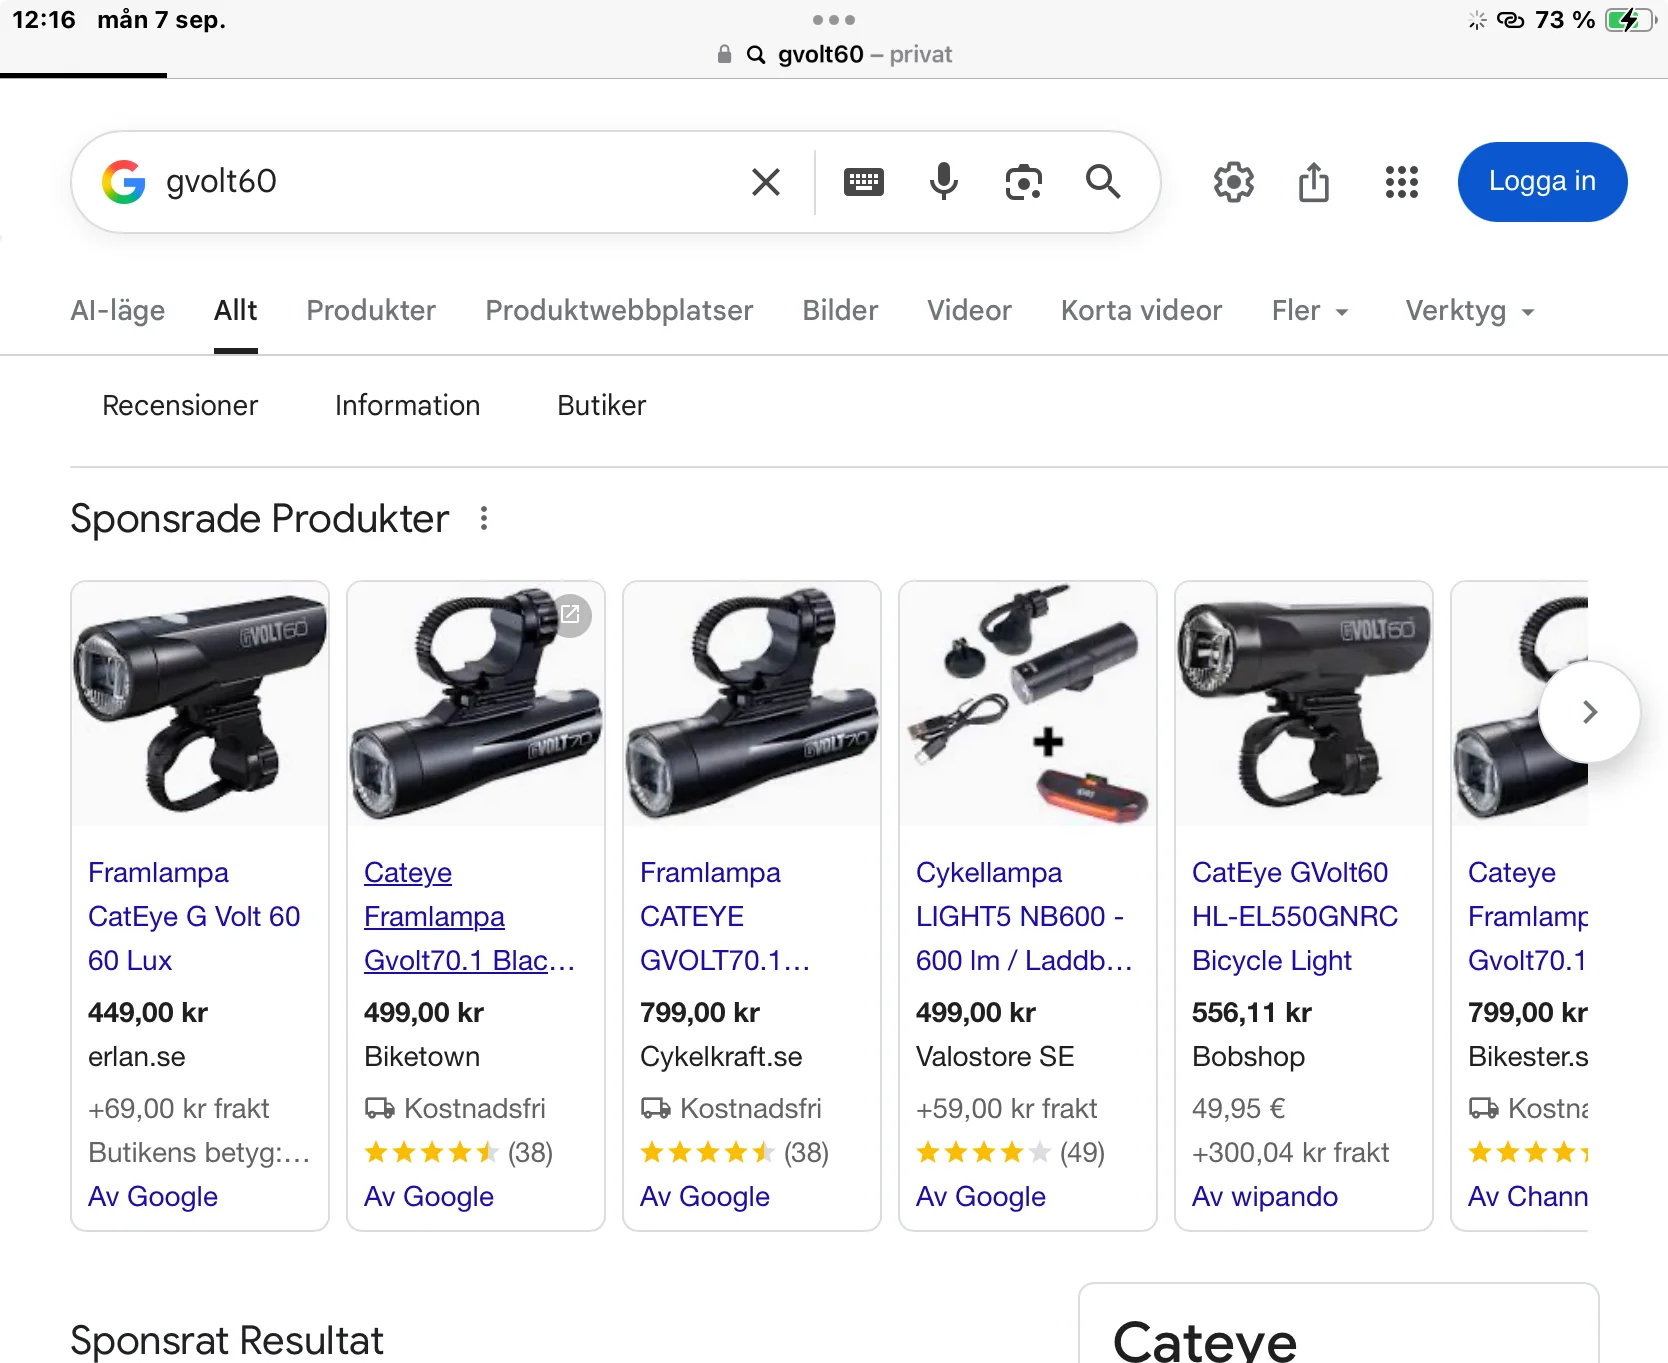Tap the 449,00 kr price

148,1012
